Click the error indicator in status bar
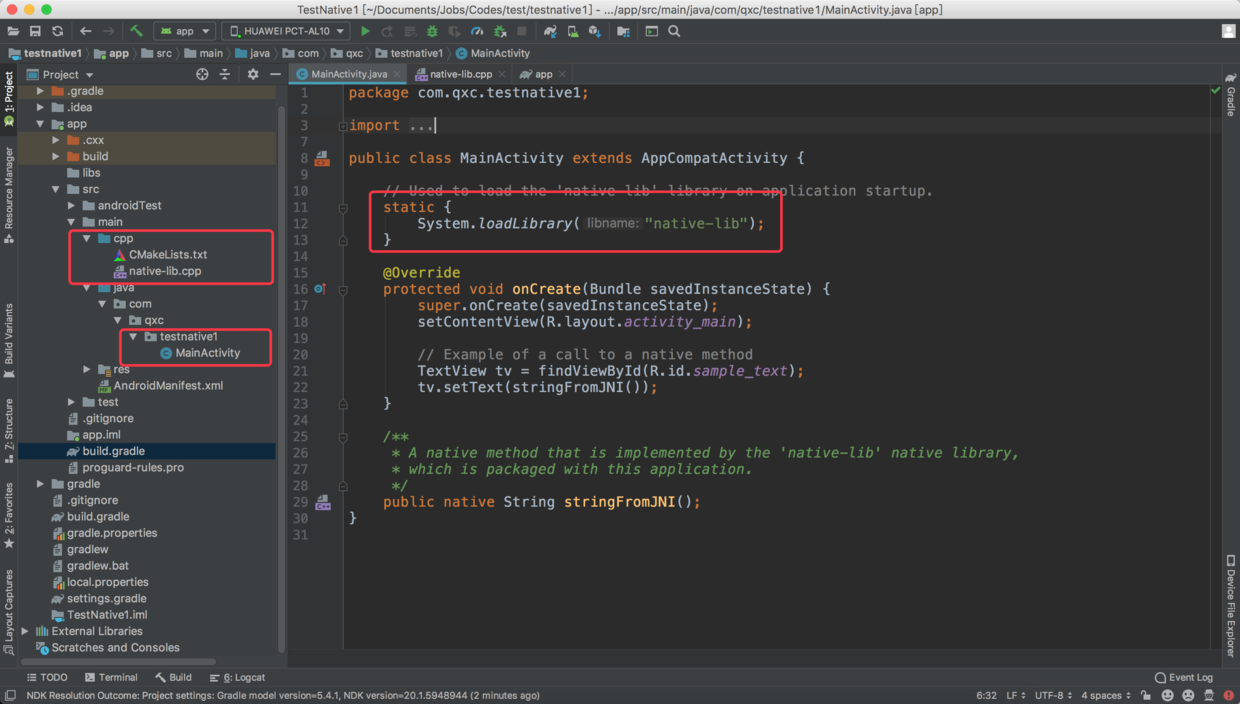Viewport: 1240px width, 704px height. (1228, 695)
